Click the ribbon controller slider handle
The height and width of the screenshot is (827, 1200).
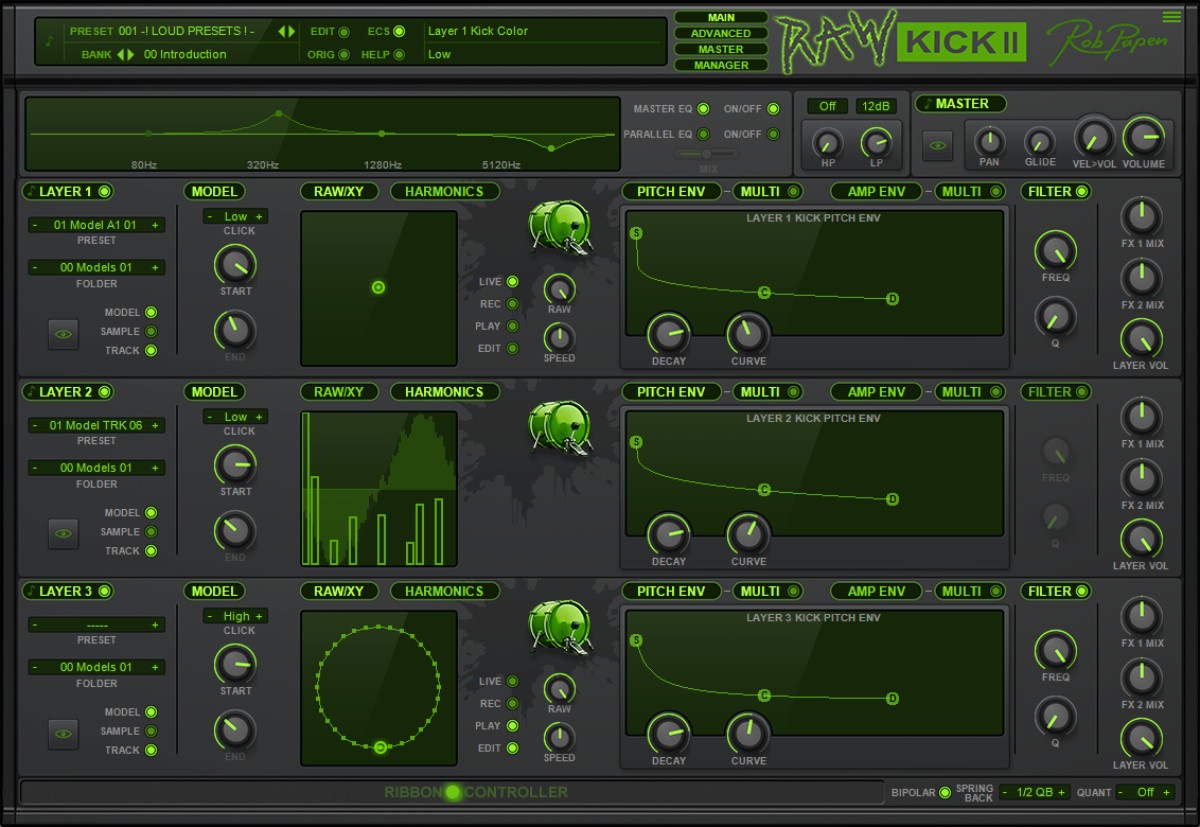[x=453, y=792]
